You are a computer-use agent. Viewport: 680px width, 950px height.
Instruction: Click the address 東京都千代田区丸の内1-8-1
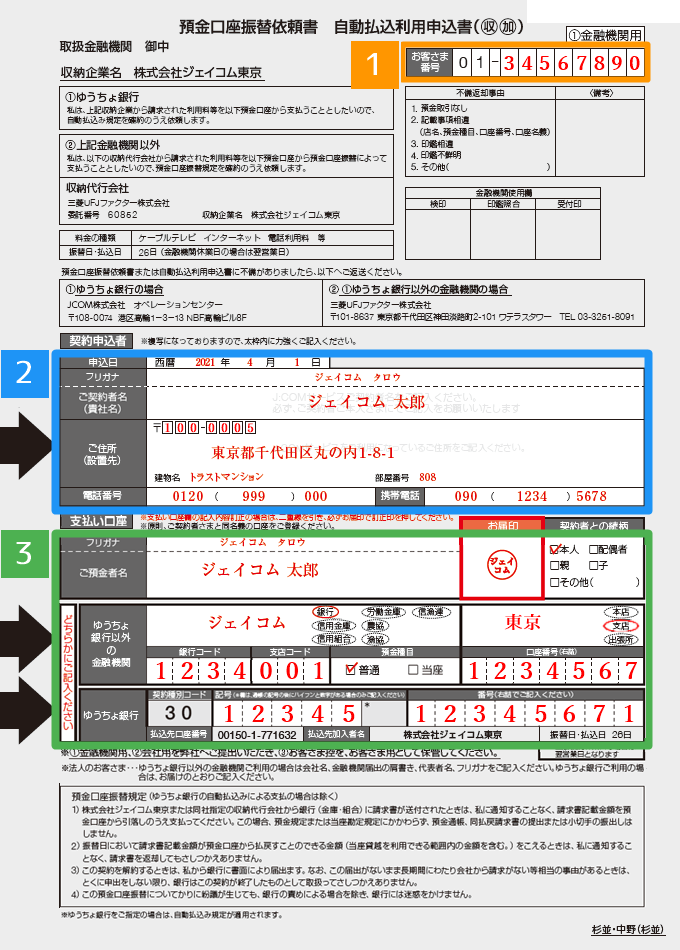point(303,453)
